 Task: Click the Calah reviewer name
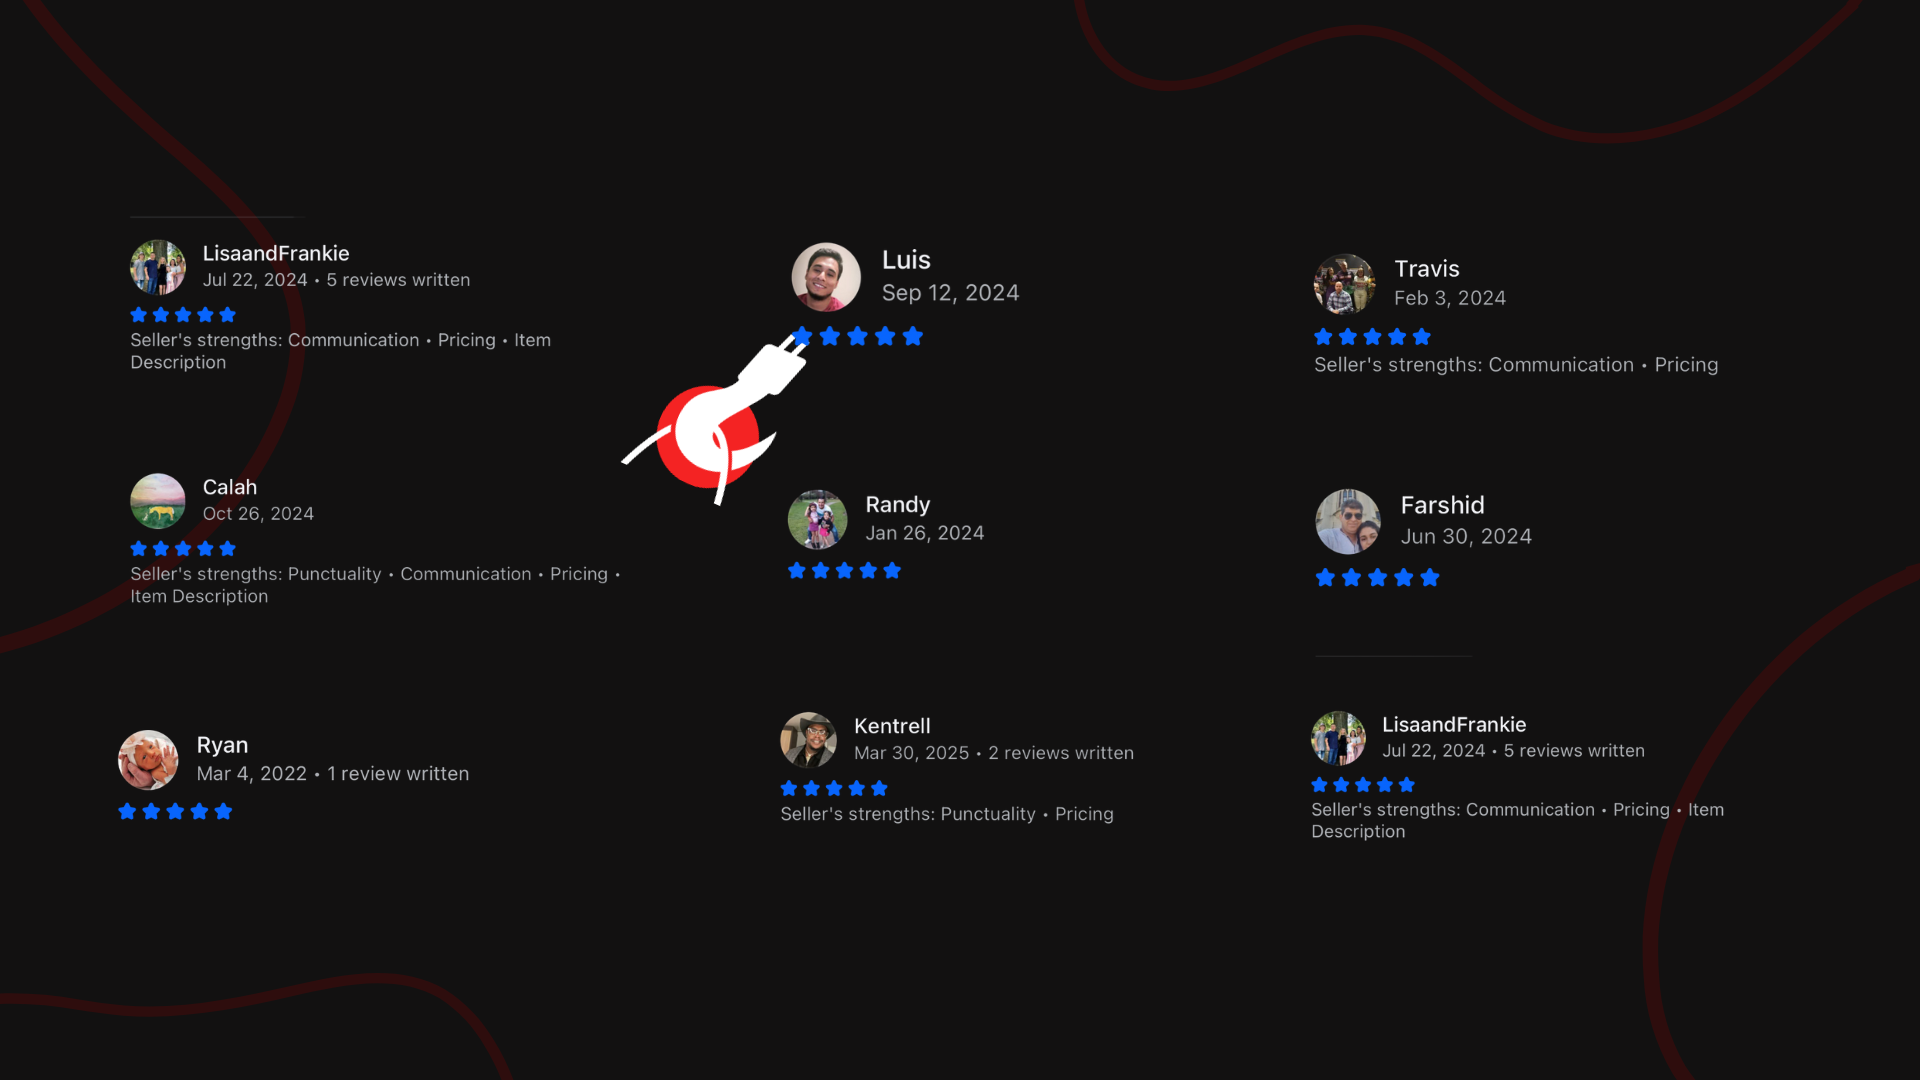coord(230,487)
